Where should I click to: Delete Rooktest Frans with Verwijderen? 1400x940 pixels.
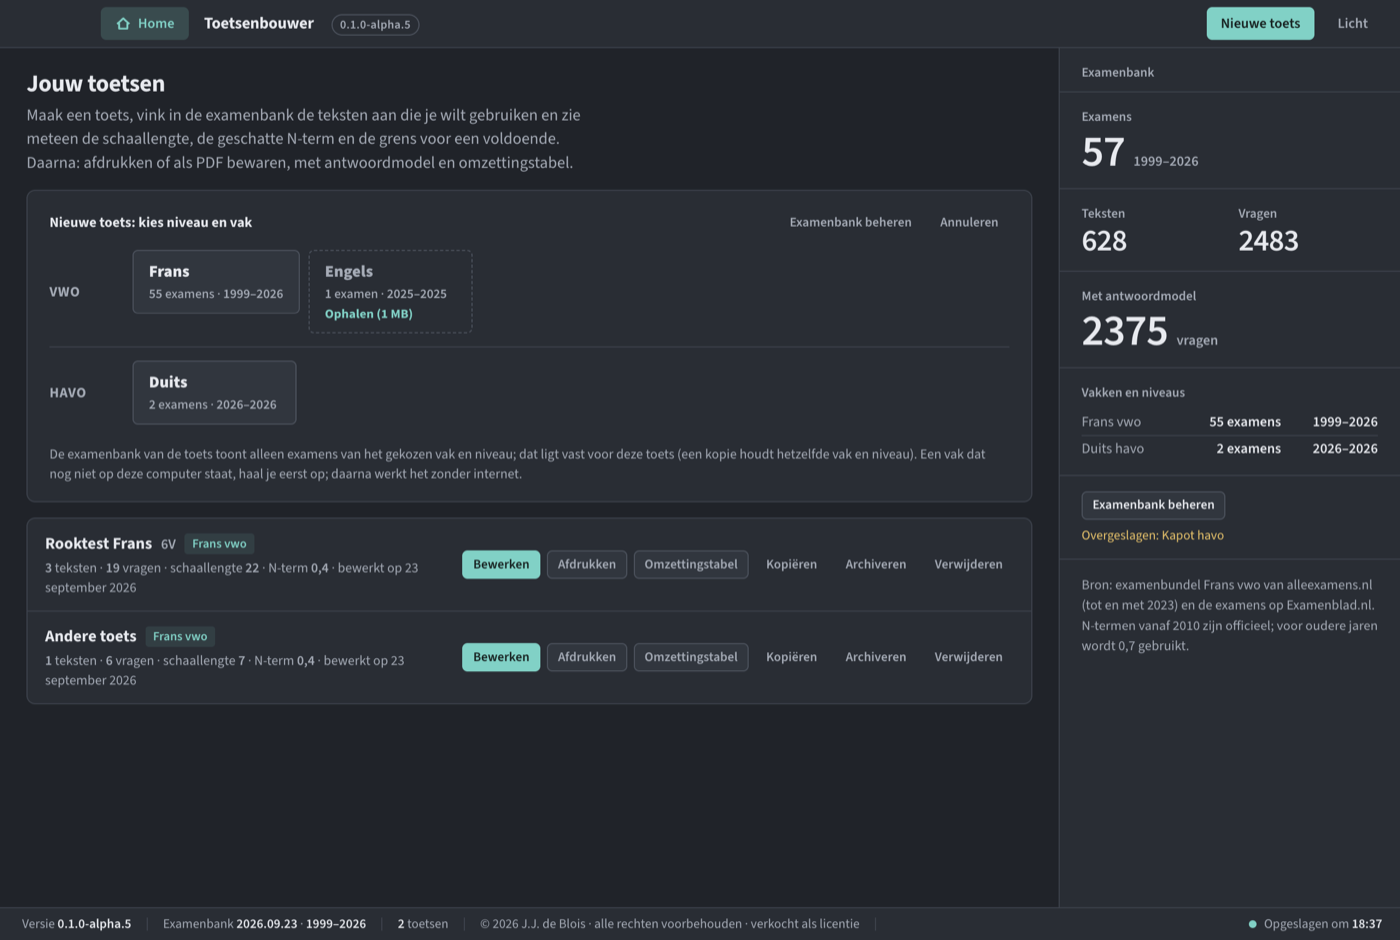tap(968, 564)
